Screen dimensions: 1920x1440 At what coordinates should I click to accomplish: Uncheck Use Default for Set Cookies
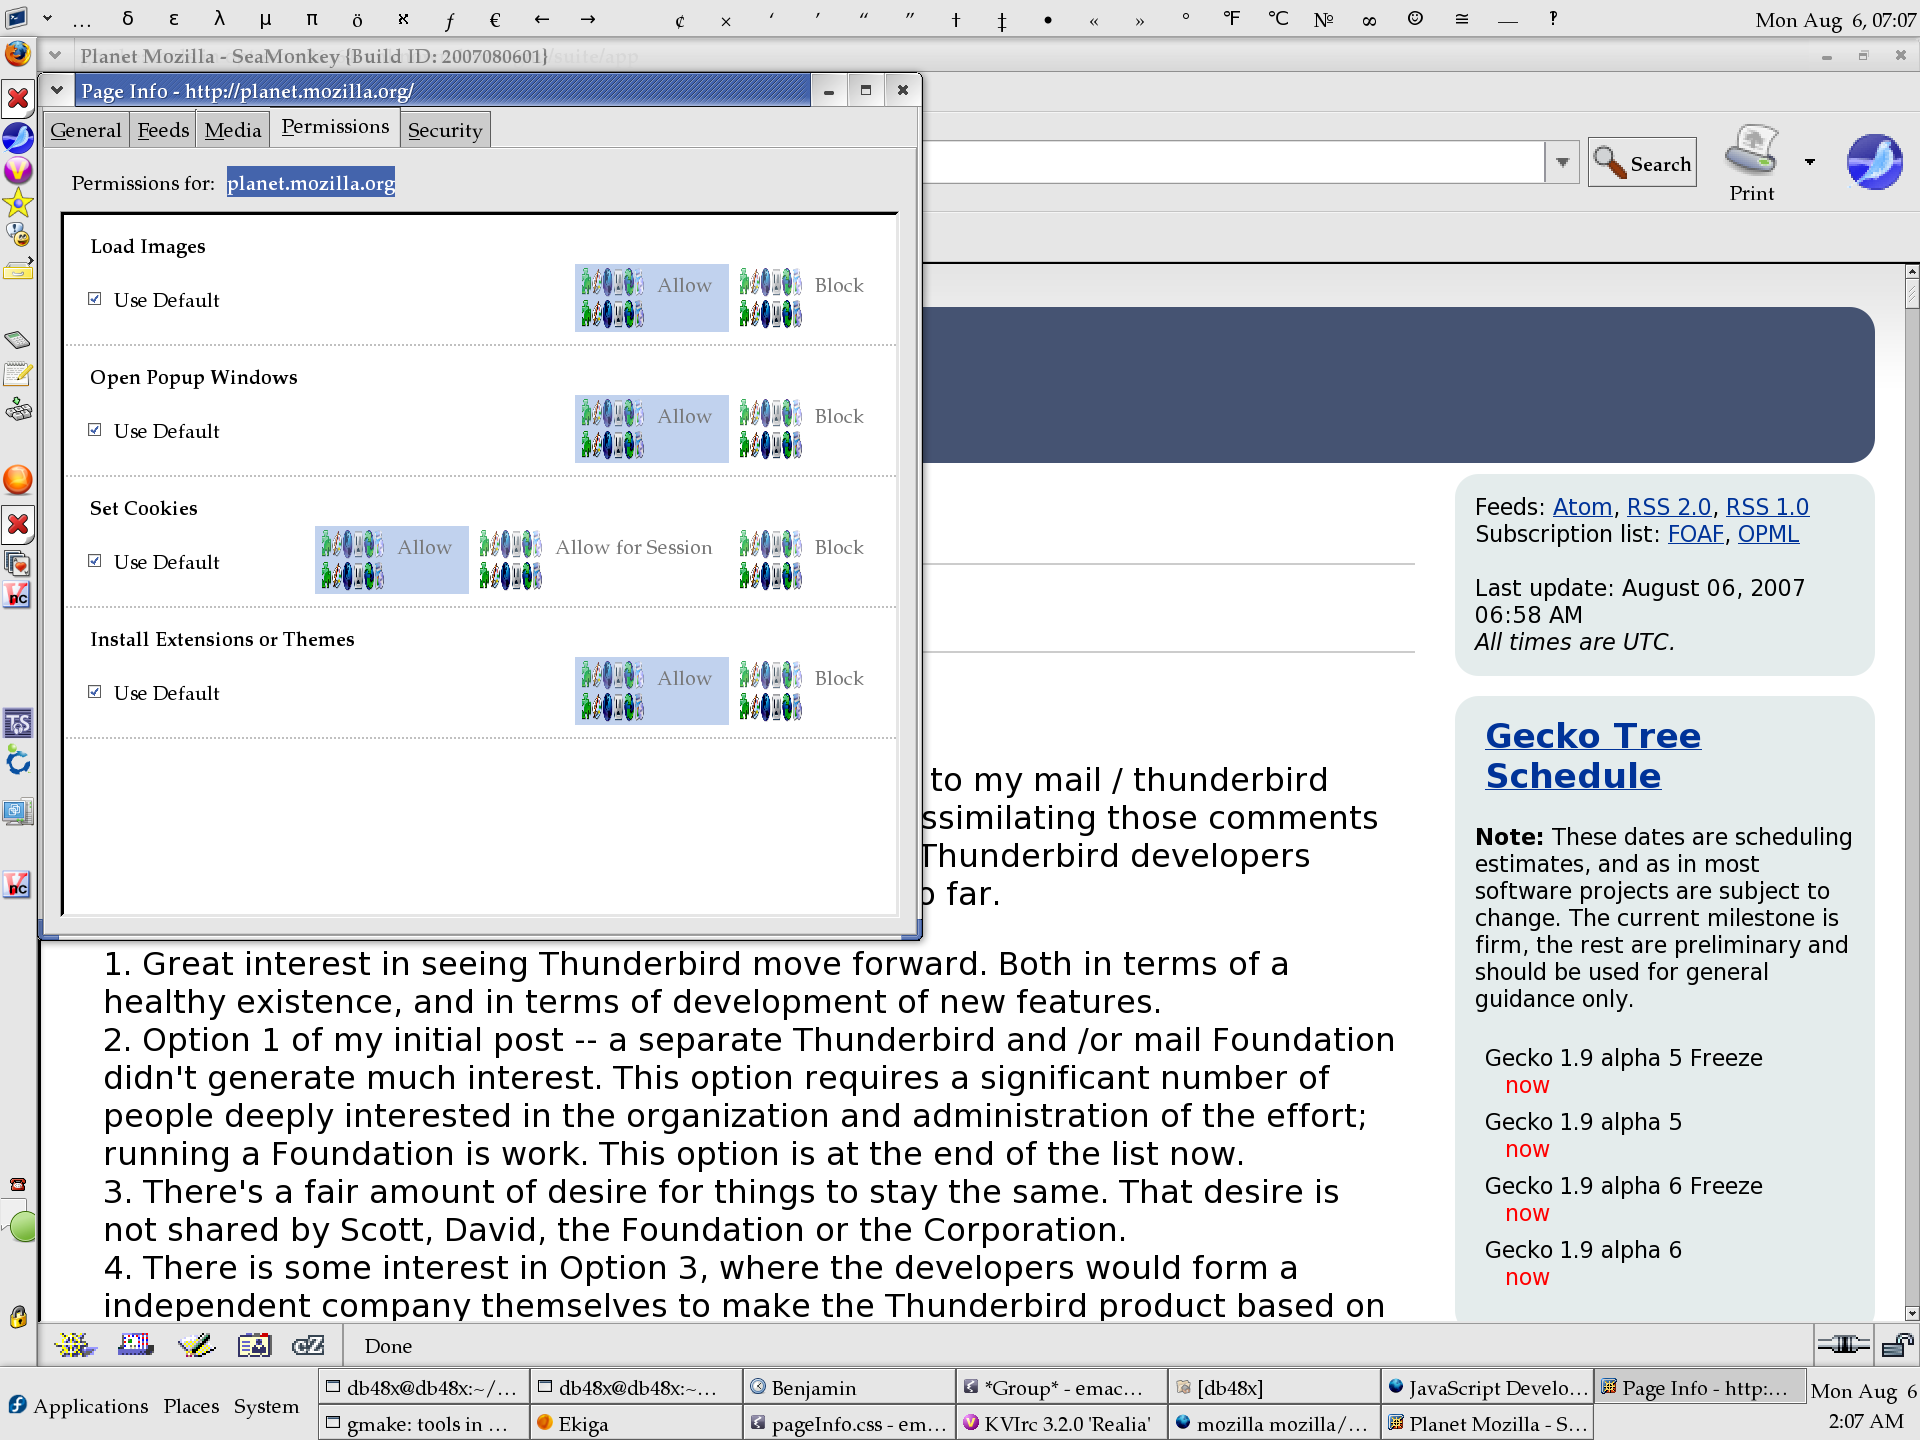tap(95, 561)
